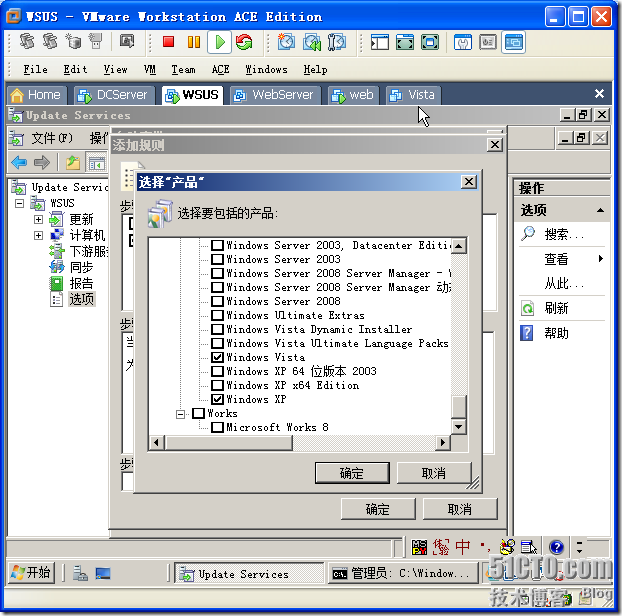Collapse the WSUS tree node
622x616 pixels.
point(19,204)
